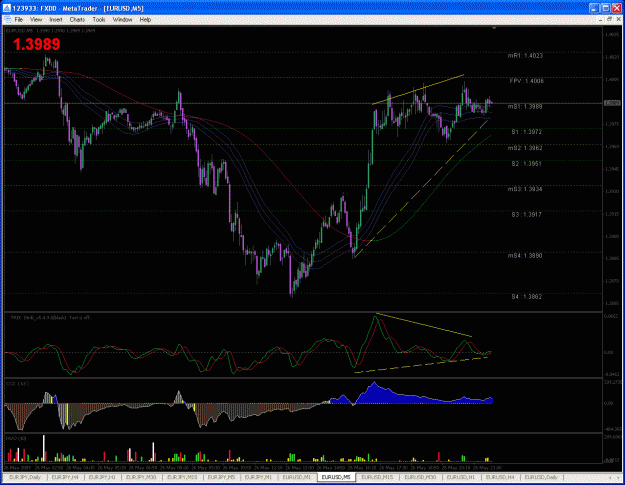The image size is (625, 485).
Task: Click the S3: 1.3917 support label
Action: point(527,214)
